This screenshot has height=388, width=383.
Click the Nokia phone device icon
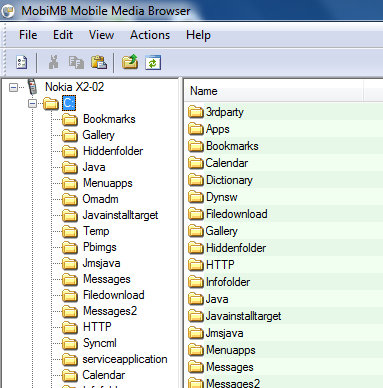point(32,87)
